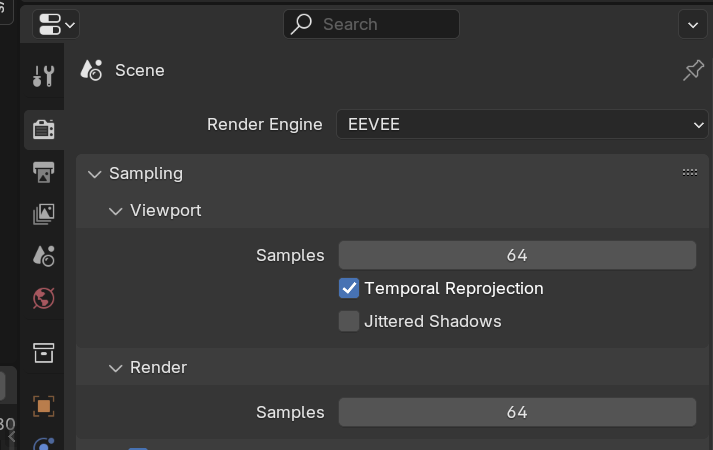Open the Render Engine dropdown showing EEVEE

click(522, 124)
